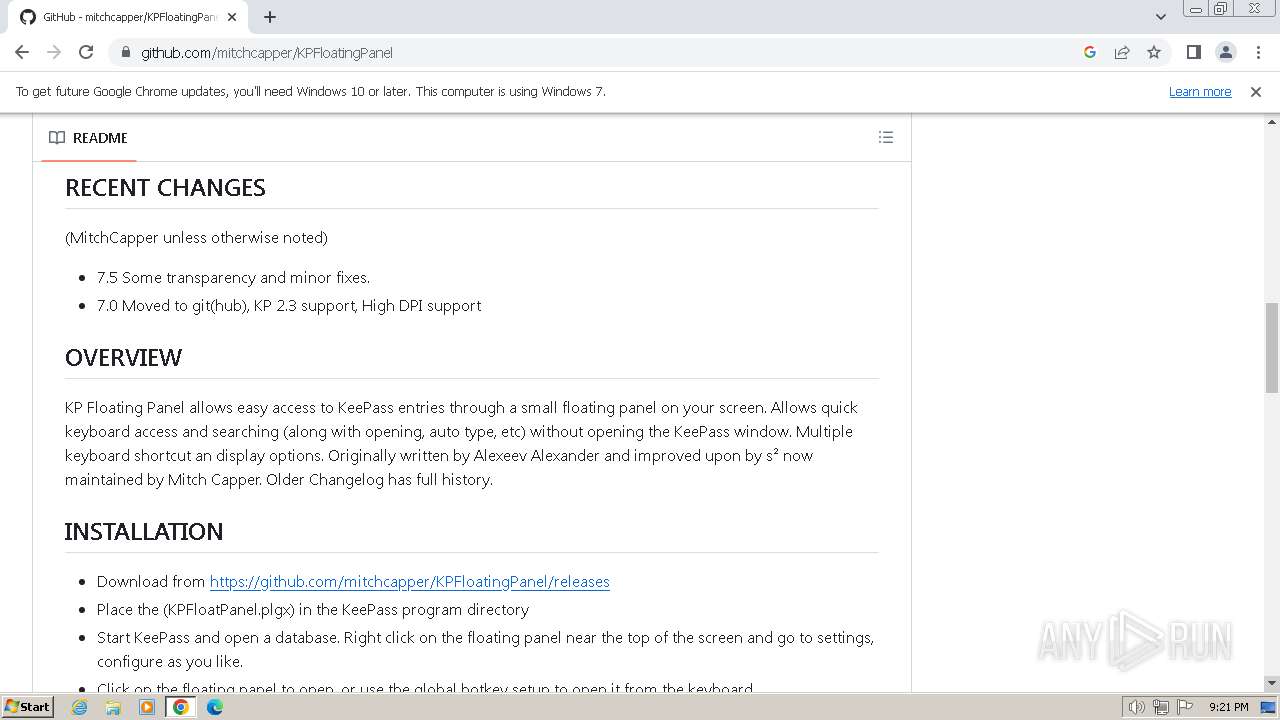Open Windows Media Player from taskbar
1280x720 pixels.
pyautogui.click(x=147, y=707)
